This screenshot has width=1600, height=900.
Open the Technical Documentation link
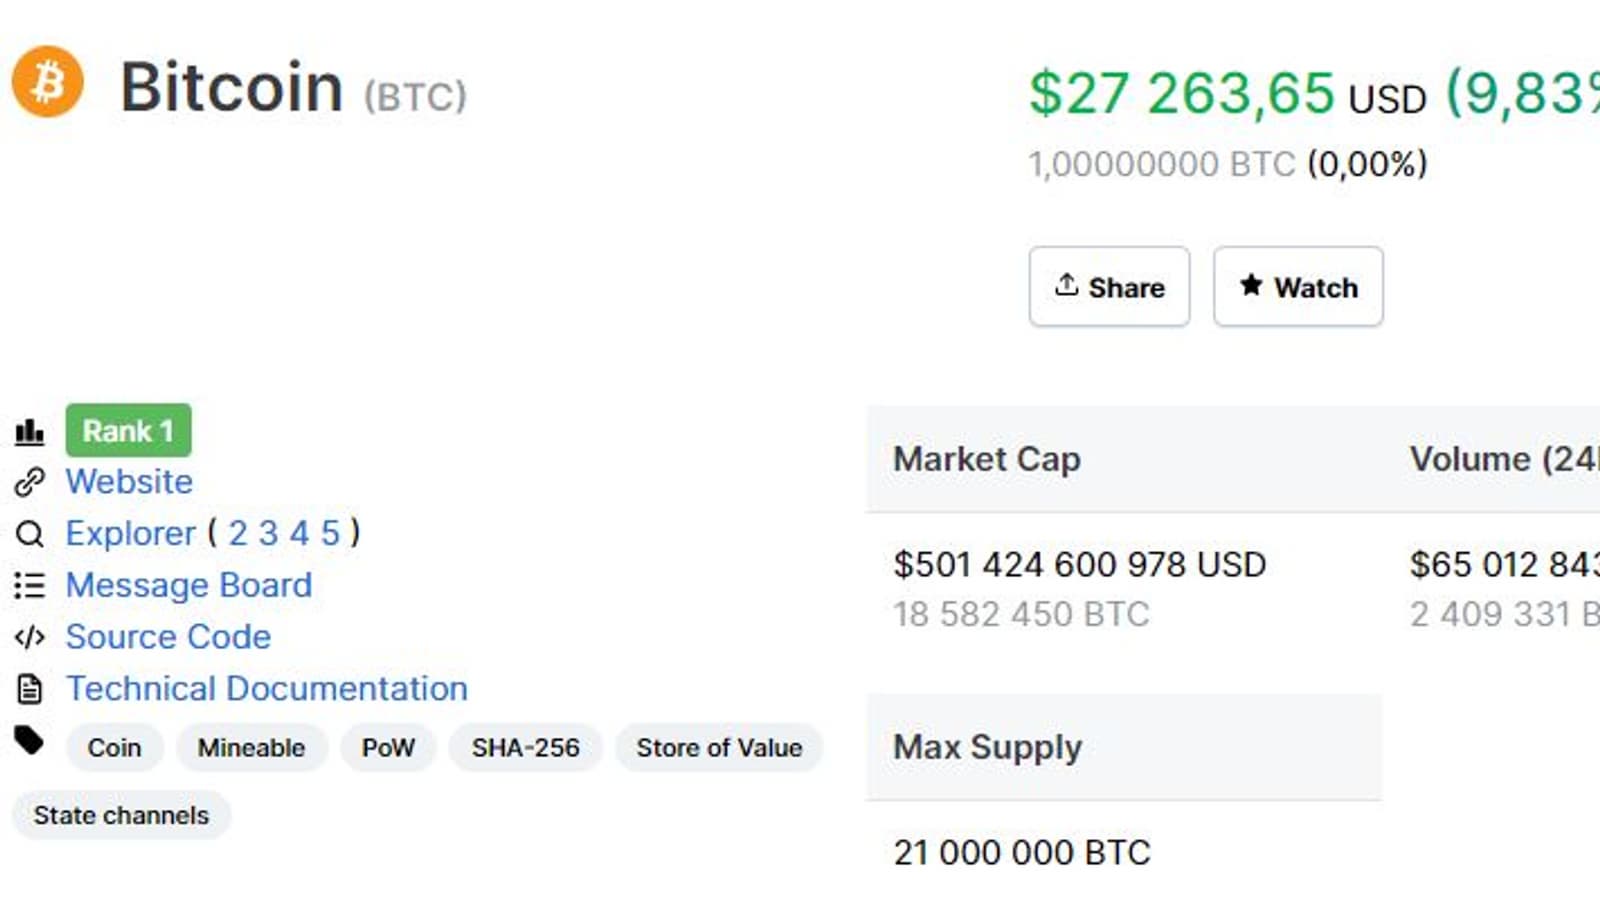[267, 689]
